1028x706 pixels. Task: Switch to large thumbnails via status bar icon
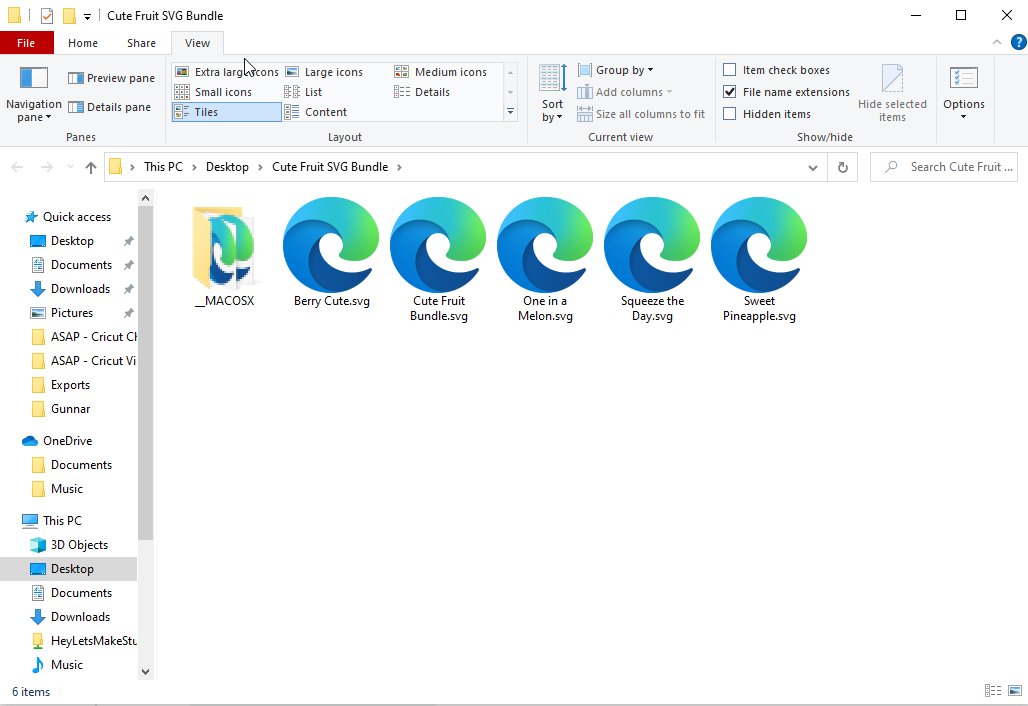(x=1015, y=691)
